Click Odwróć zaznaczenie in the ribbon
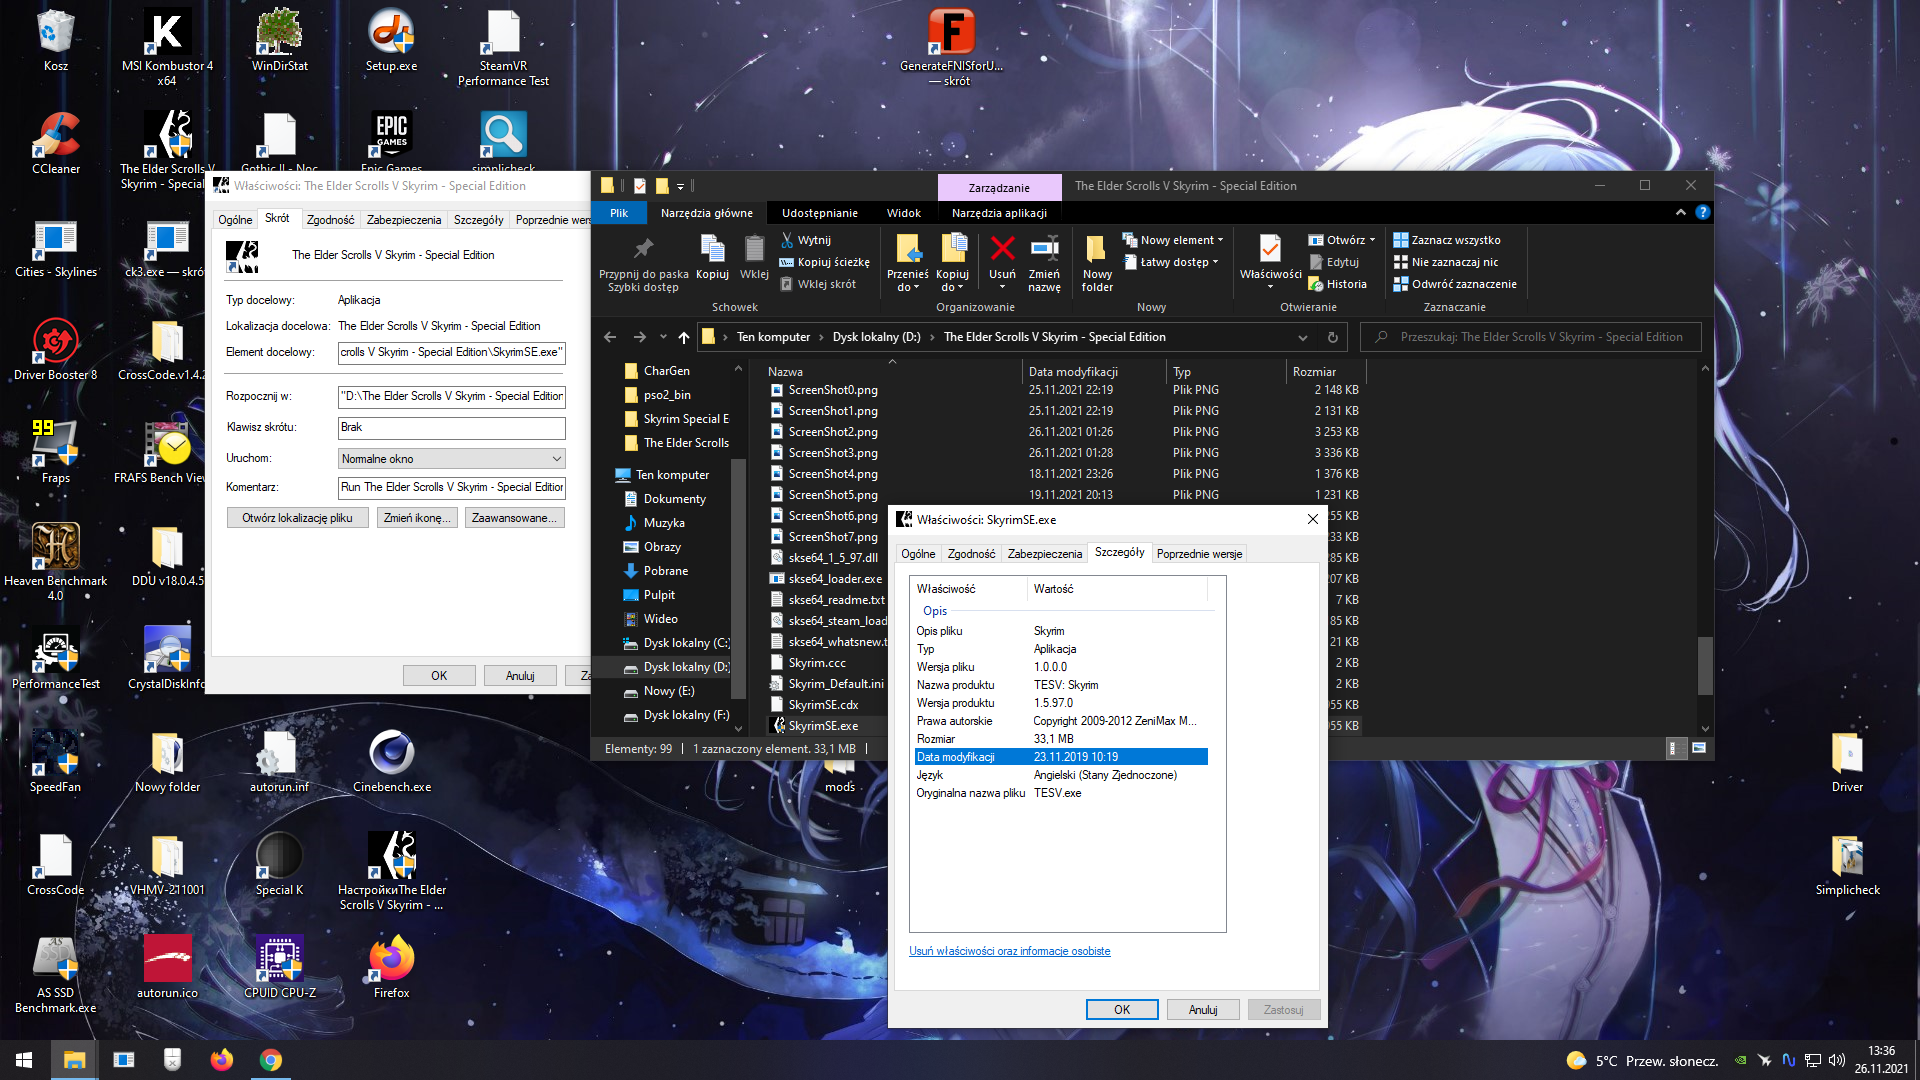 pos(1454,284)
